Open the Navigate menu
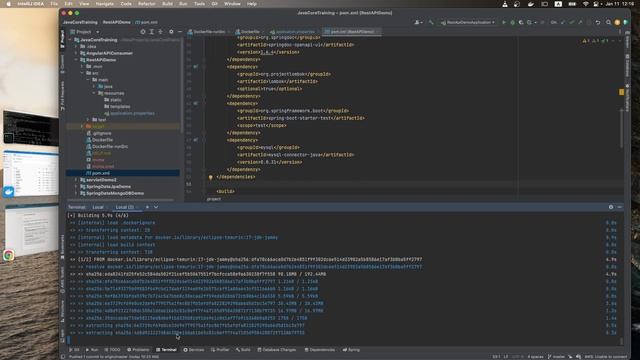Viewport: 640px width, 360px height. click(104, 4)
